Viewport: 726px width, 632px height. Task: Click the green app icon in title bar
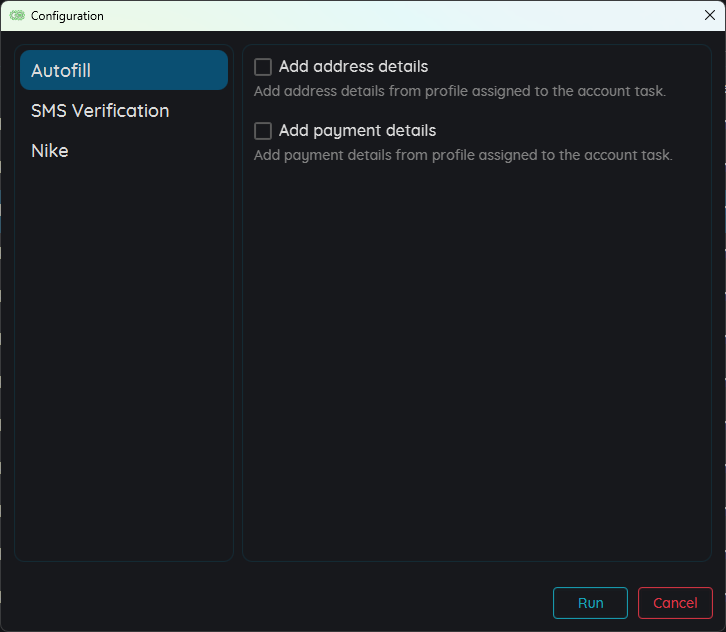17,16
